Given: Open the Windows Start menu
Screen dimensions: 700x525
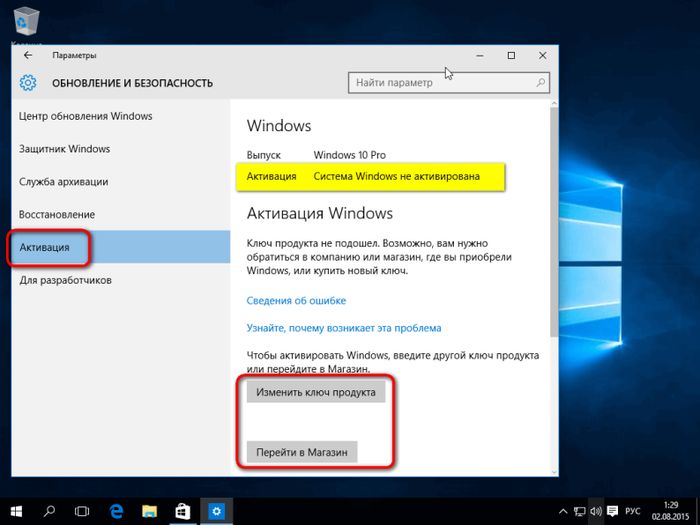Looking at the screenshot, I should (16, 511).
